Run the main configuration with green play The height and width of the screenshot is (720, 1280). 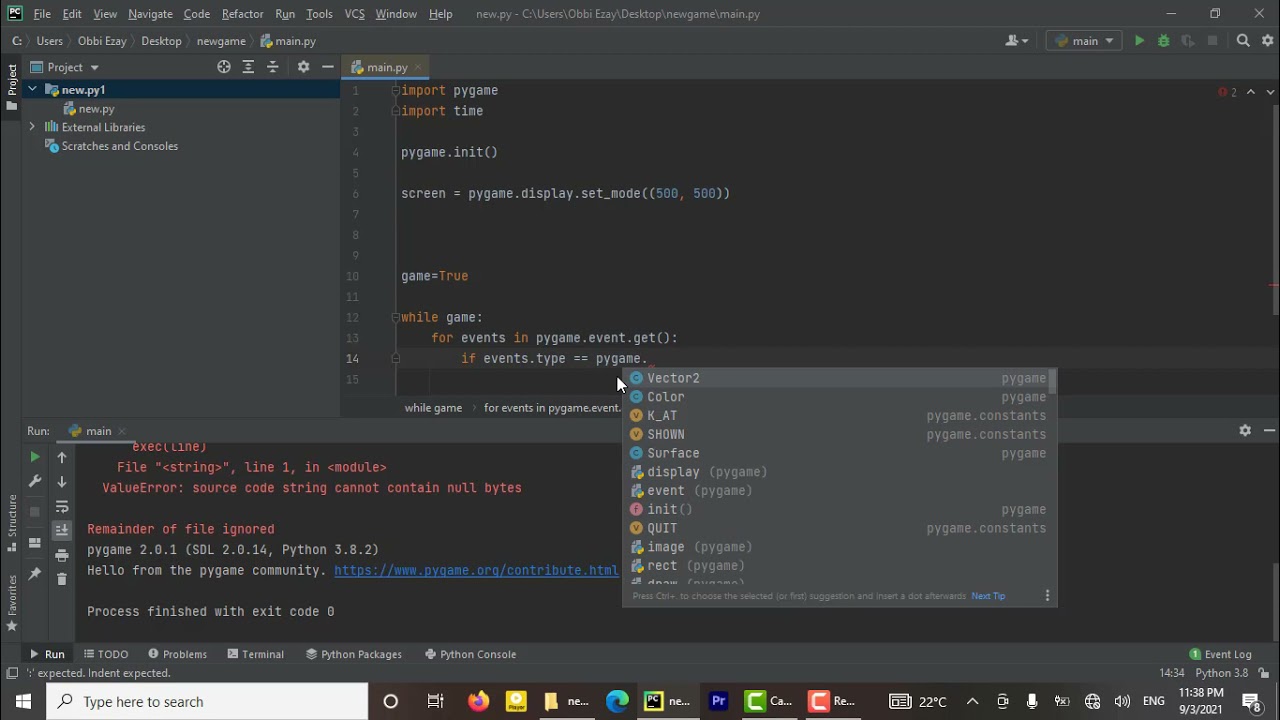(x=1139, y=41)
